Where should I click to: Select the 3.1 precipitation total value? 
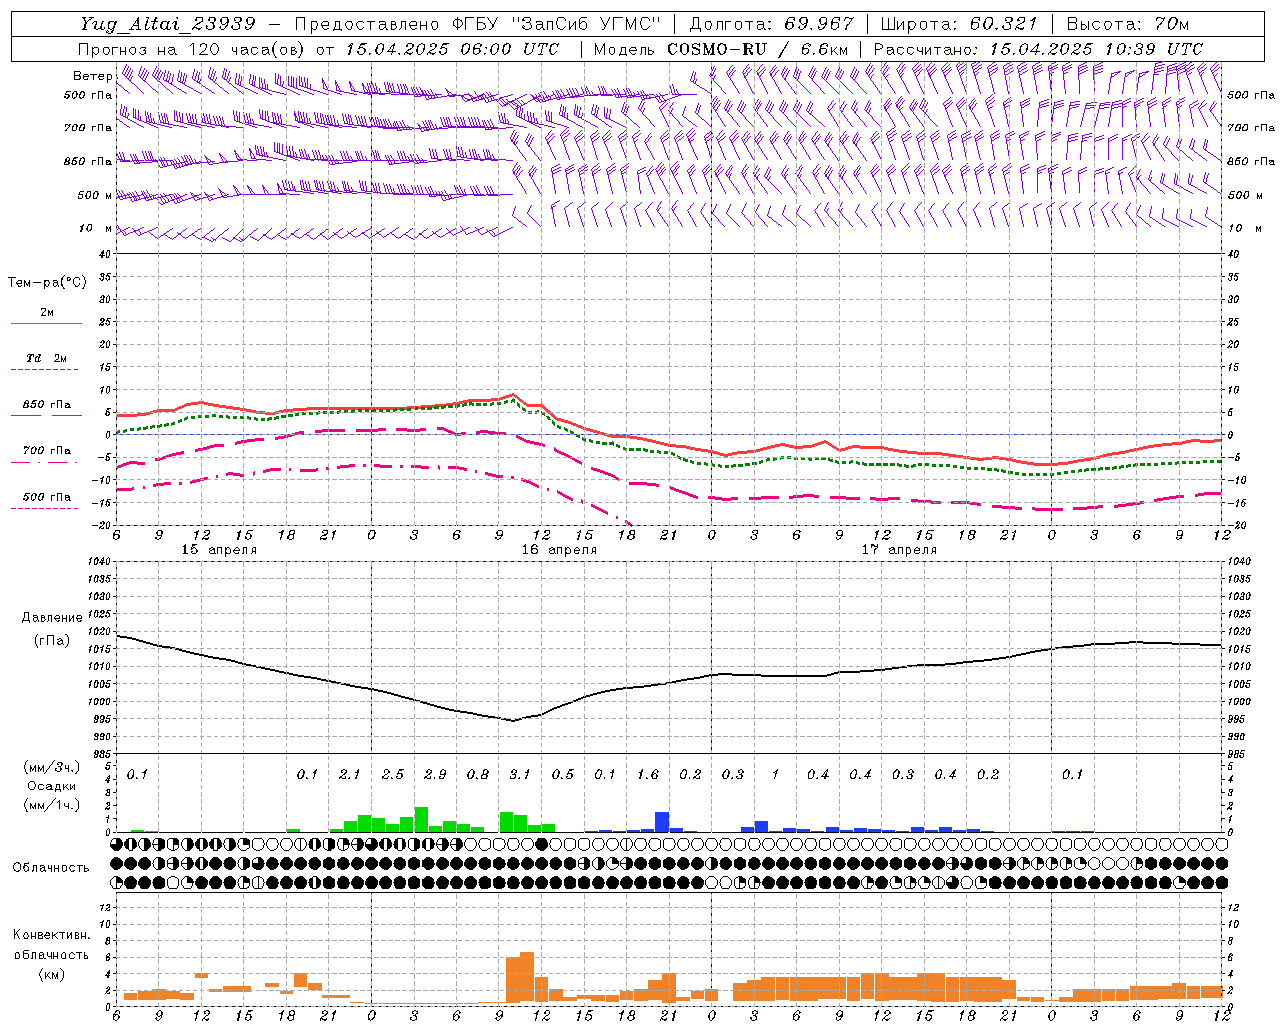point(520,774)
